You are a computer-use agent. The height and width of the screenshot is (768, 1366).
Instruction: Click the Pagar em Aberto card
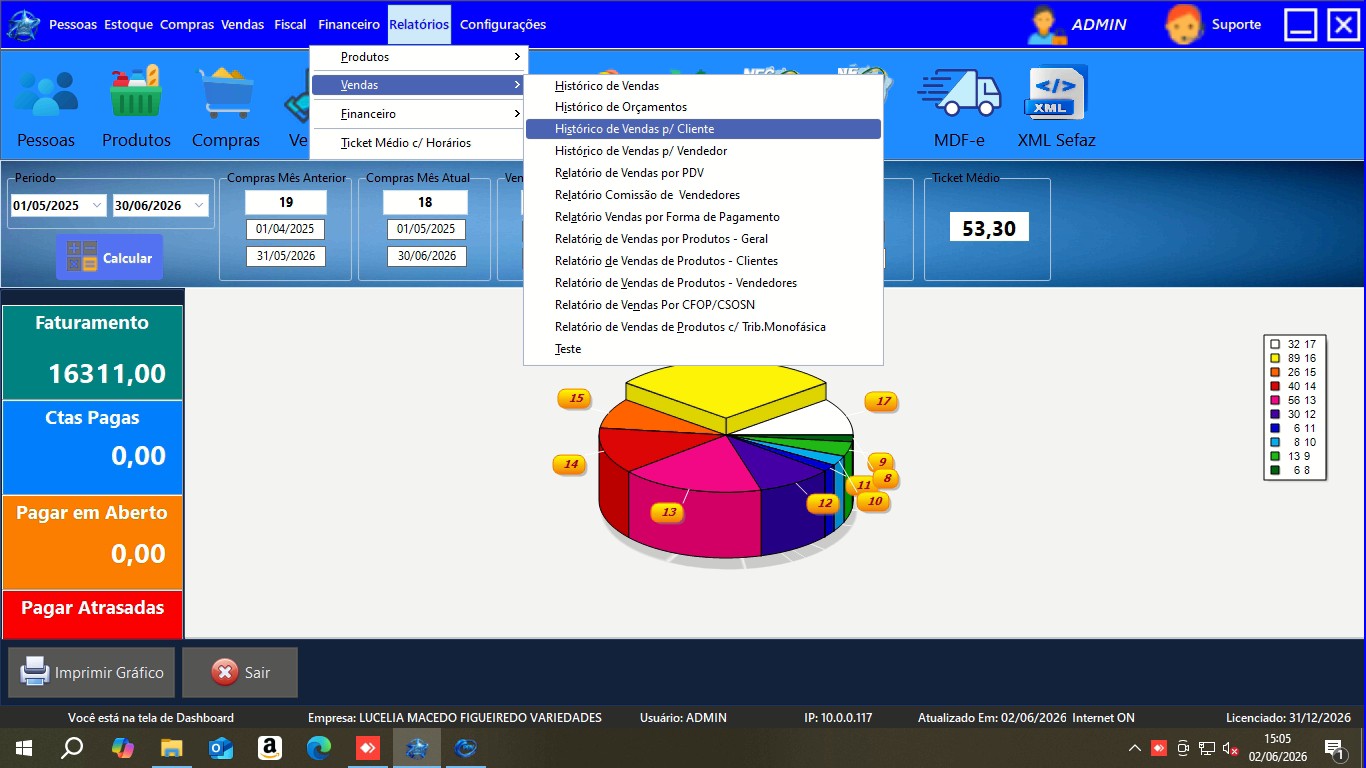point(93,542)
